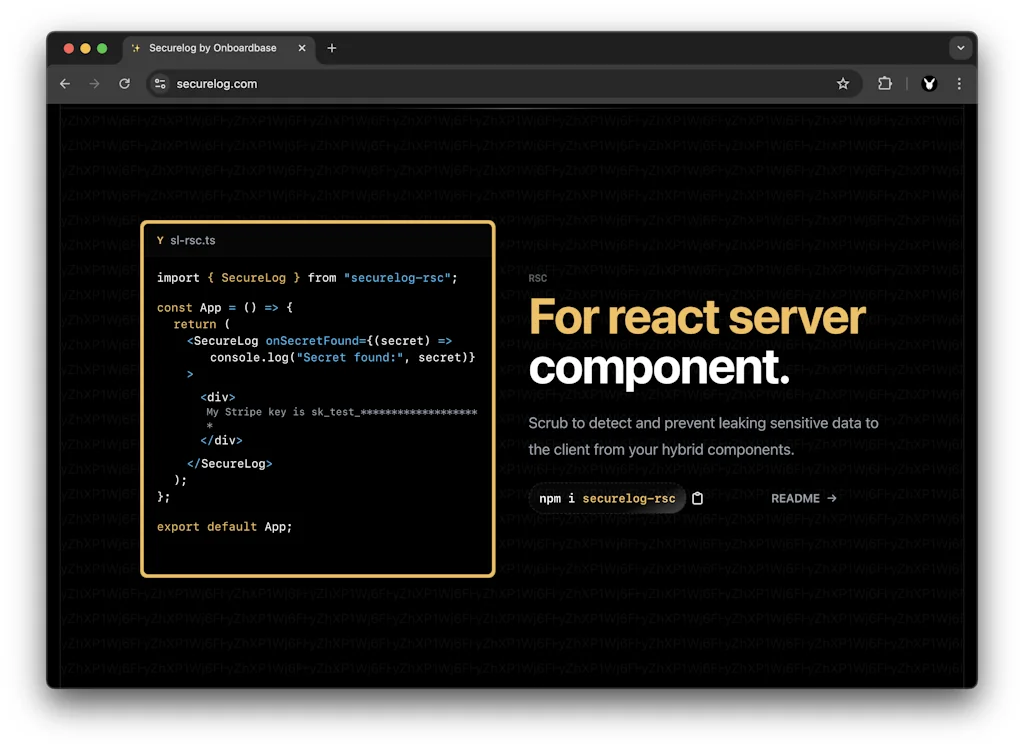
Task: Open the Chrome three-dot menu
Action: (x=959, y=84)
